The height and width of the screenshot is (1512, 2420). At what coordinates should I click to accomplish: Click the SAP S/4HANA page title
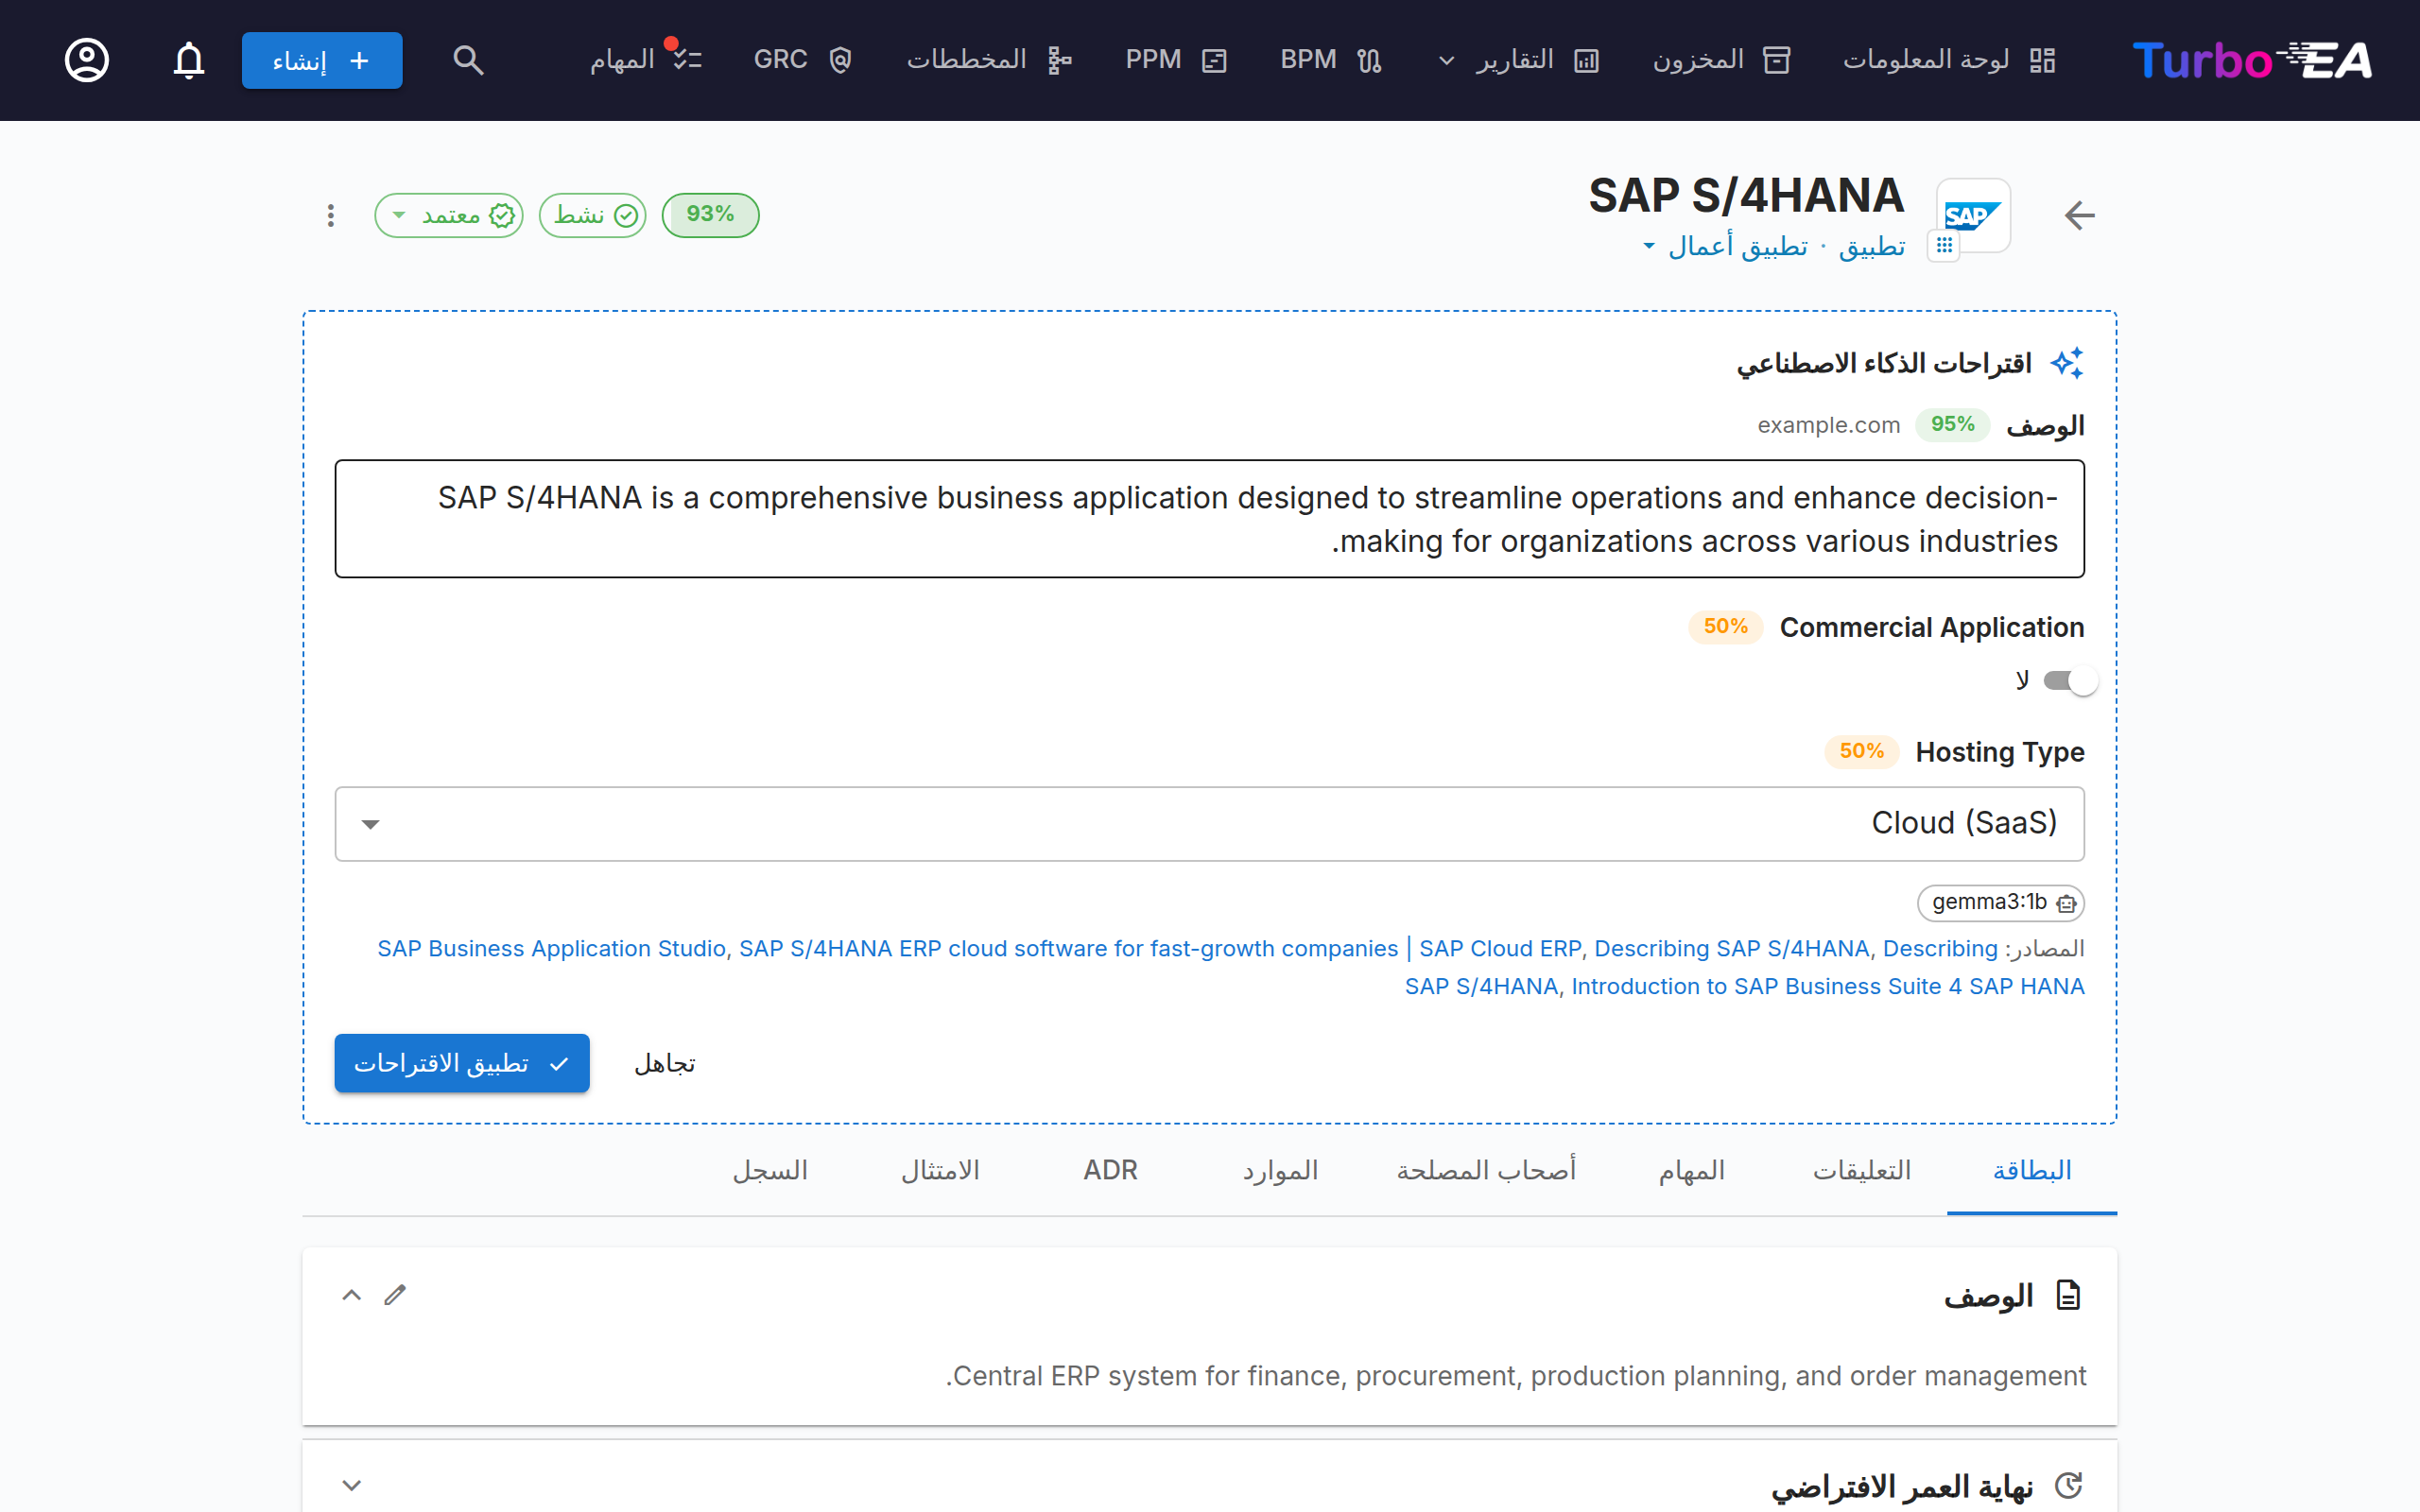[x=1746, y=195]
